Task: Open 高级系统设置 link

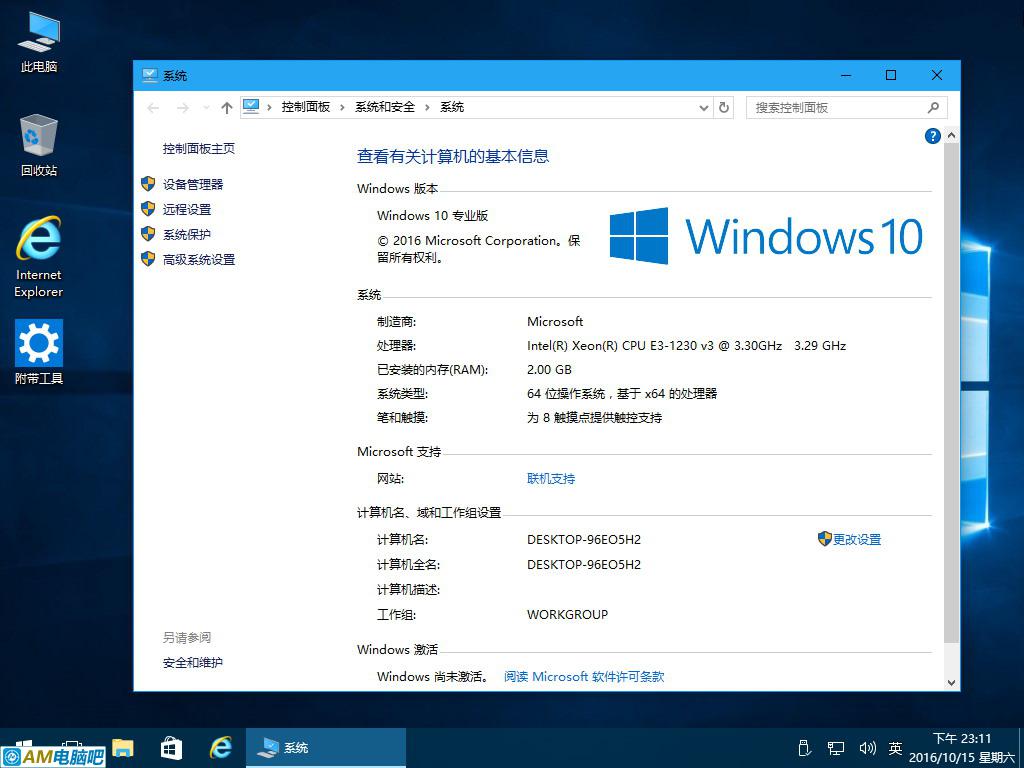Action: [199, 260]
